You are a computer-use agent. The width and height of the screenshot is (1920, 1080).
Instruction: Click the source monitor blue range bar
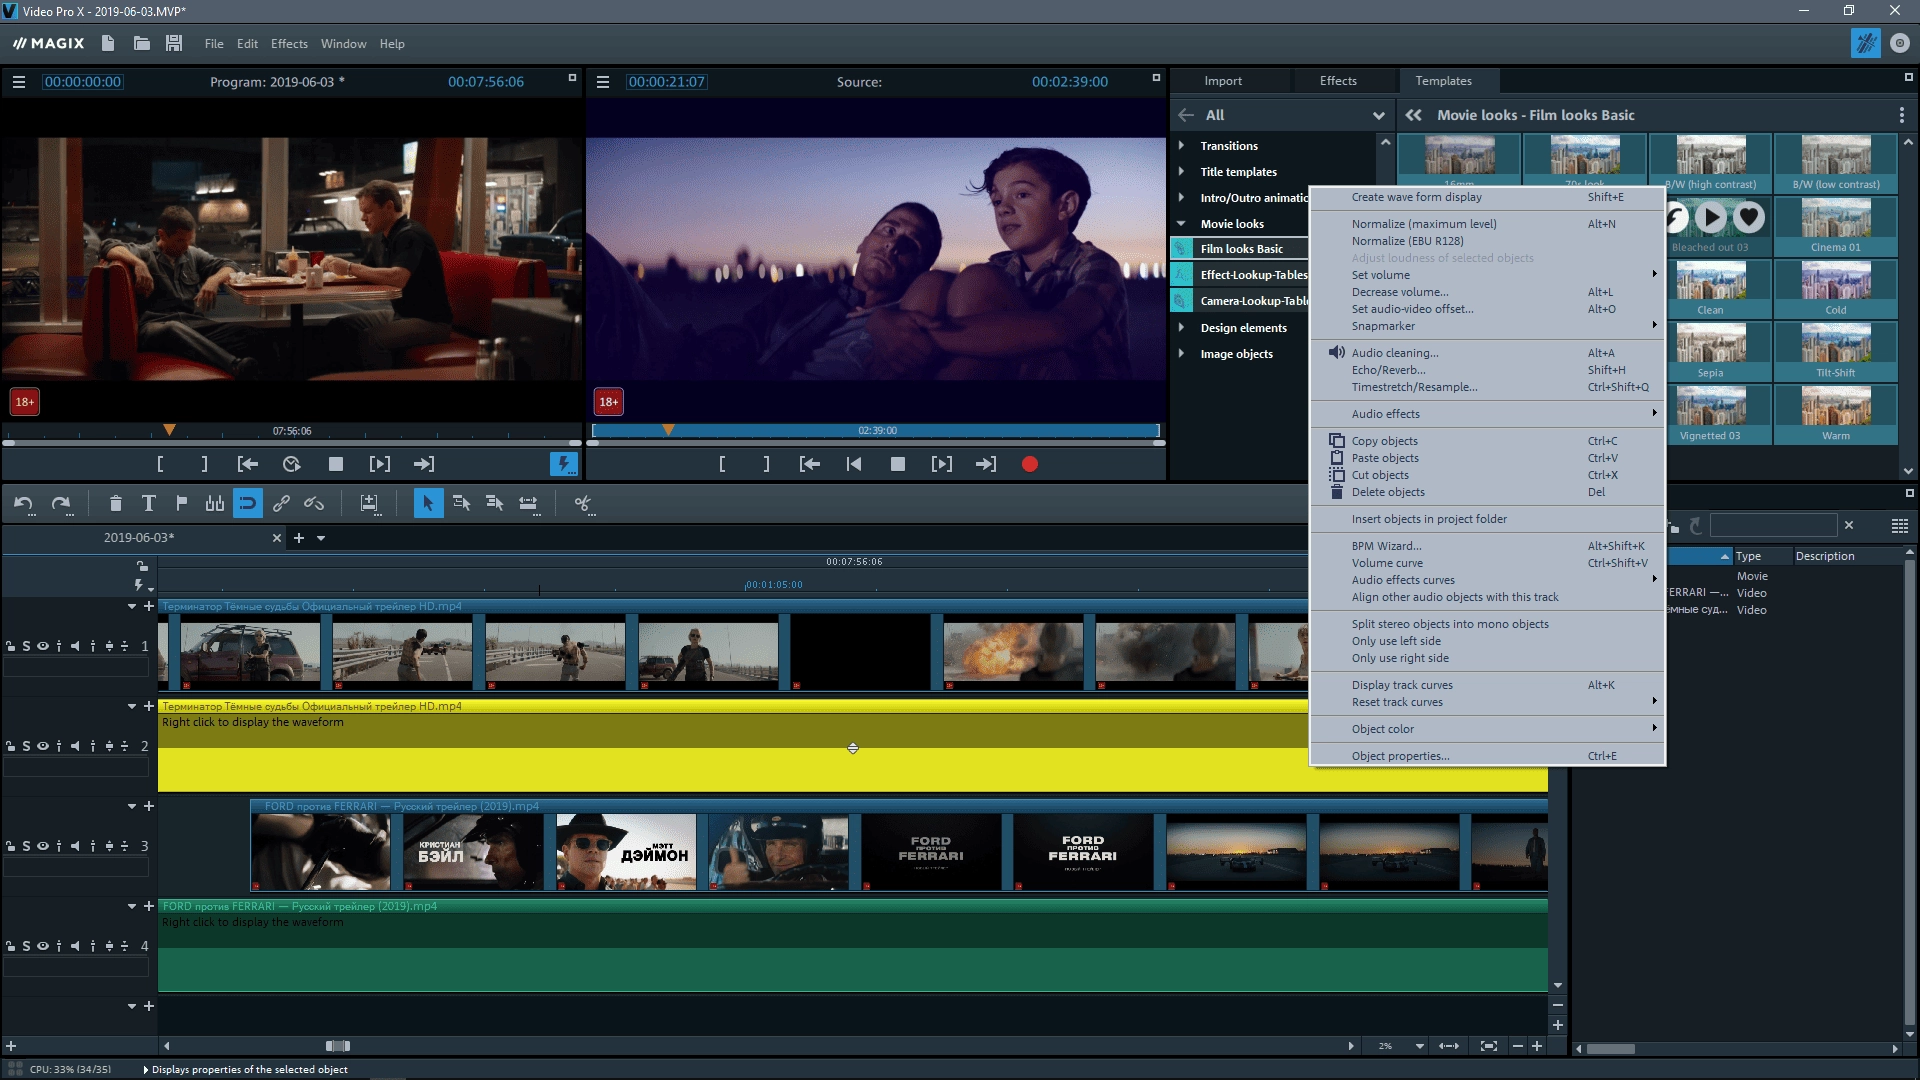876,431
